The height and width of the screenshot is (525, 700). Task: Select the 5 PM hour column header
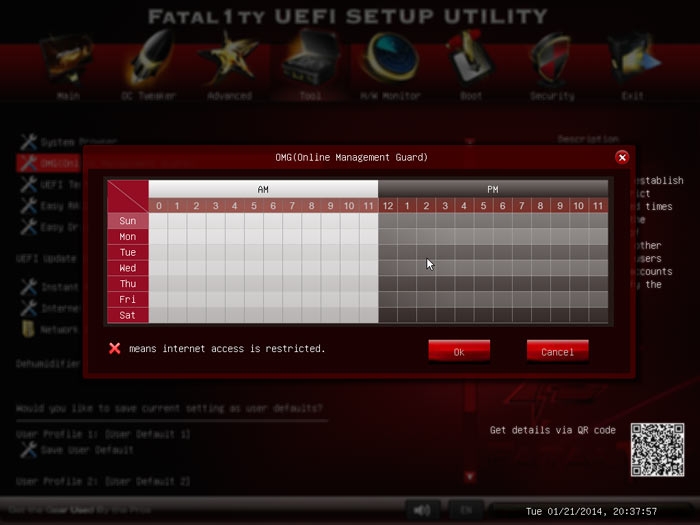(x=483, y=206)
